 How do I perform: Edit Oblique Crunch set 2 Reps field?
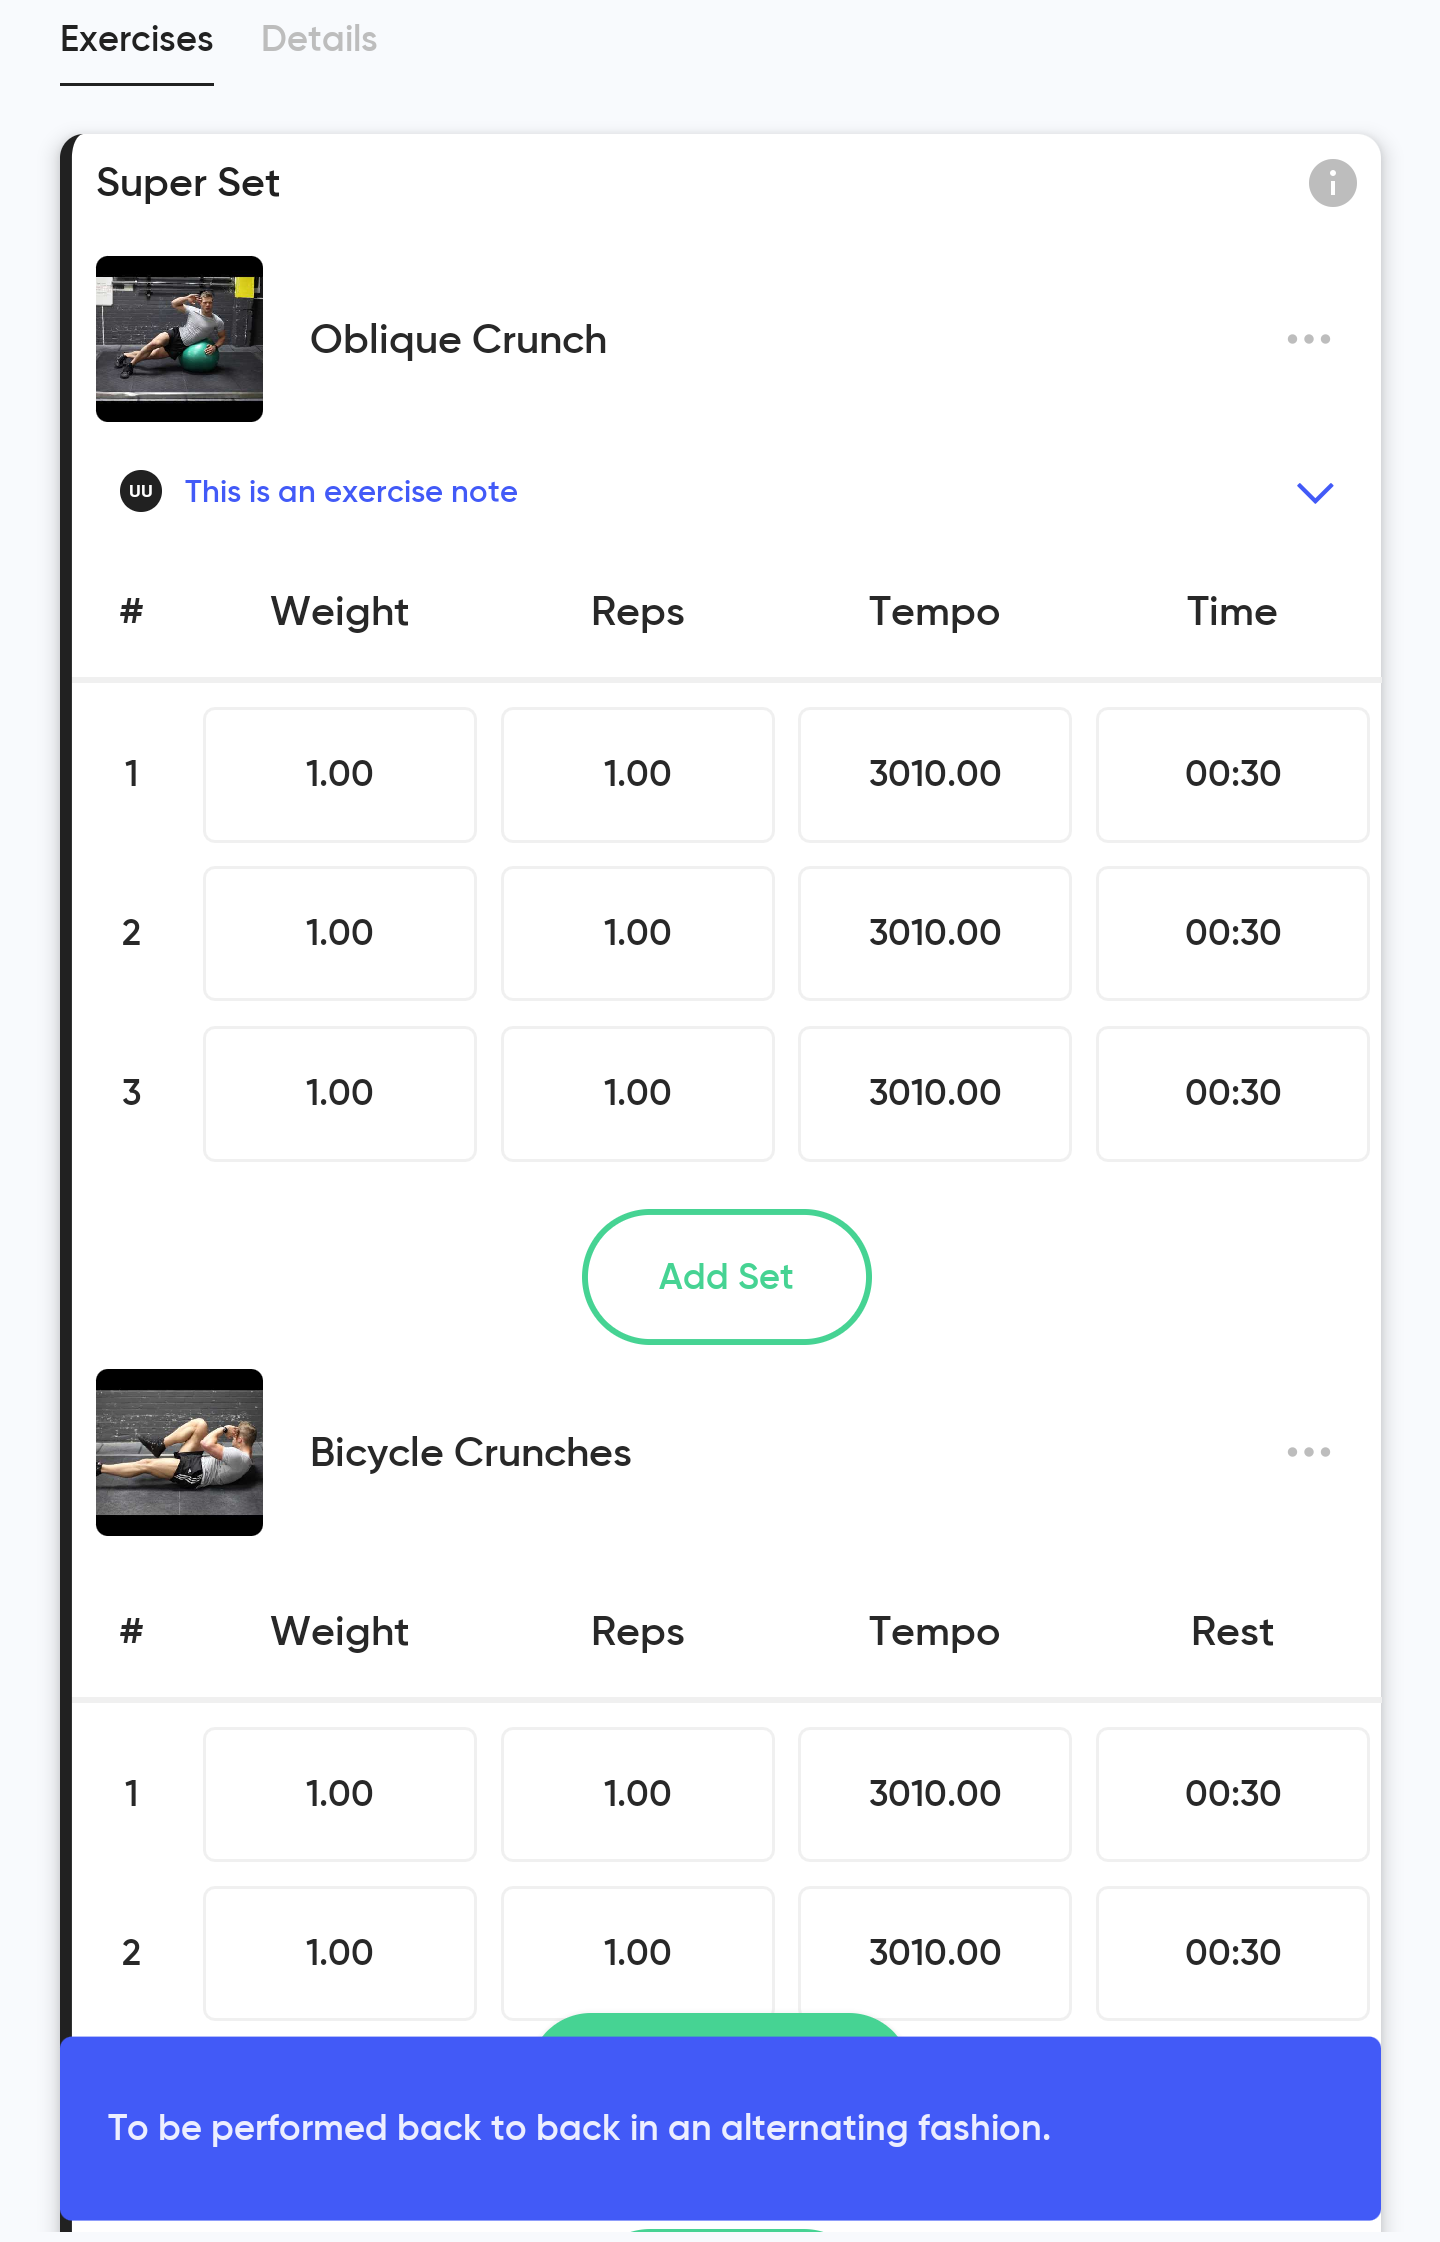tap(638, 934)
